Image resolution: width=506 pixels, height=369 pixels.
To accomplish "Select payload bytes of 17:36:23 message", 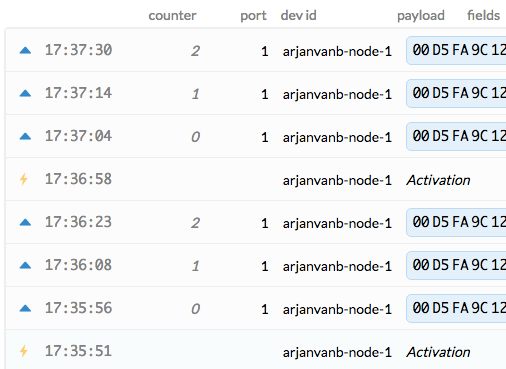I will click(x=456, y=222).
